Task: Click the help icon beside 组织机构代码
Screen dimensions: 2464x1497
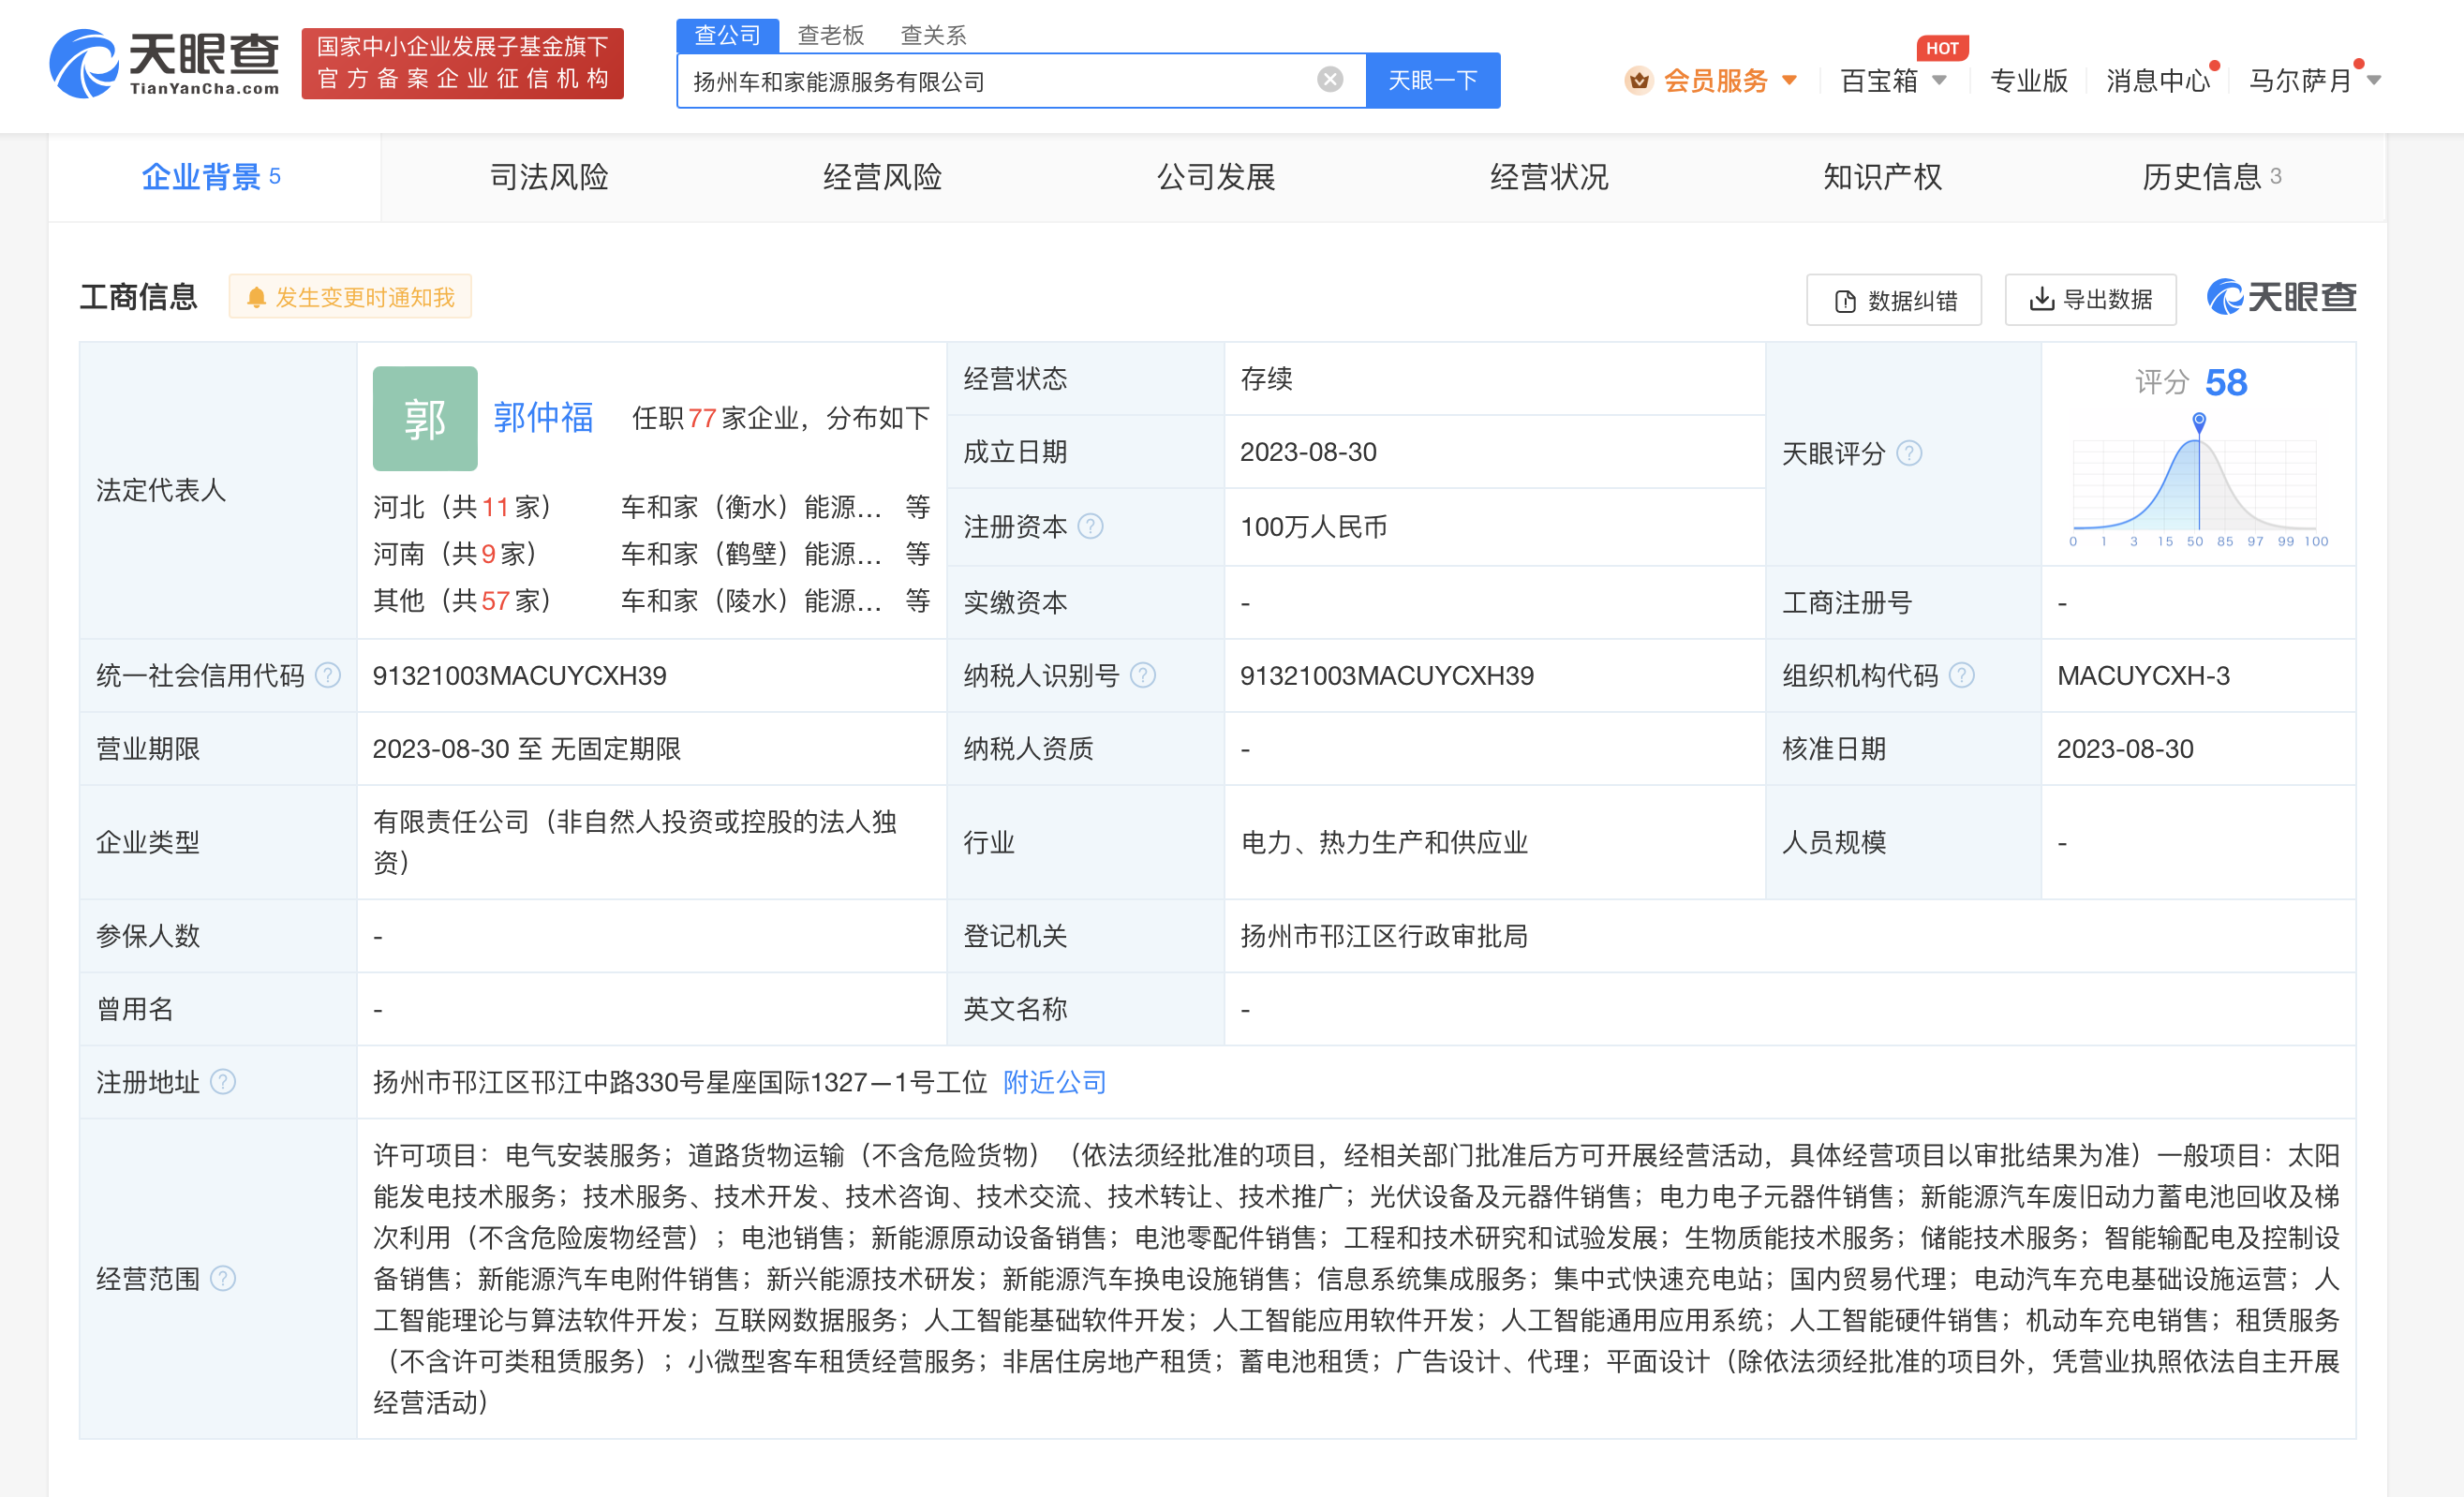Action: click(1962, 676)
